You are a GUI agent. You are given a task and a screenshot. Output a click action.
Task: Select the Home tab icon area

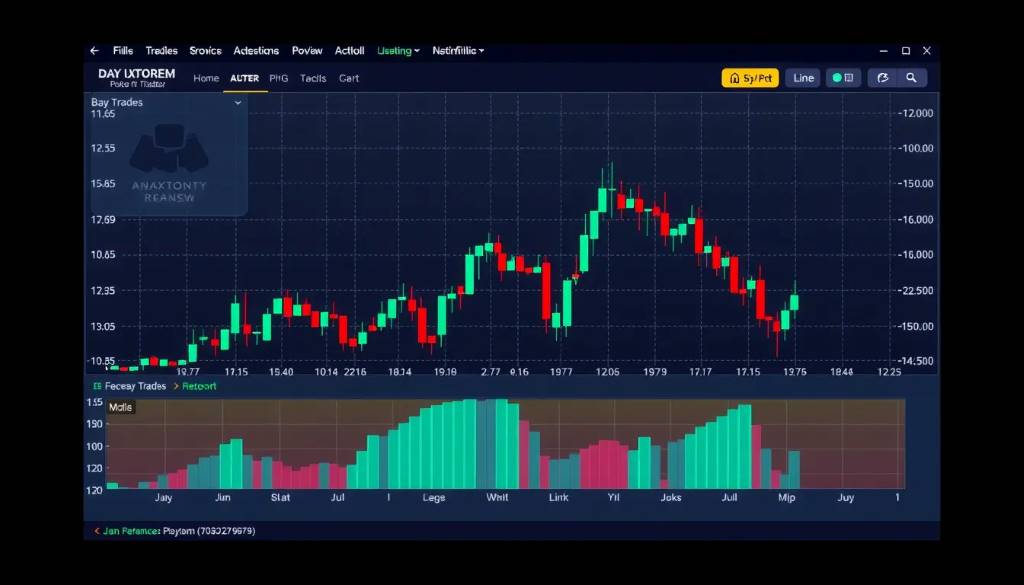[x=206, y=77]
